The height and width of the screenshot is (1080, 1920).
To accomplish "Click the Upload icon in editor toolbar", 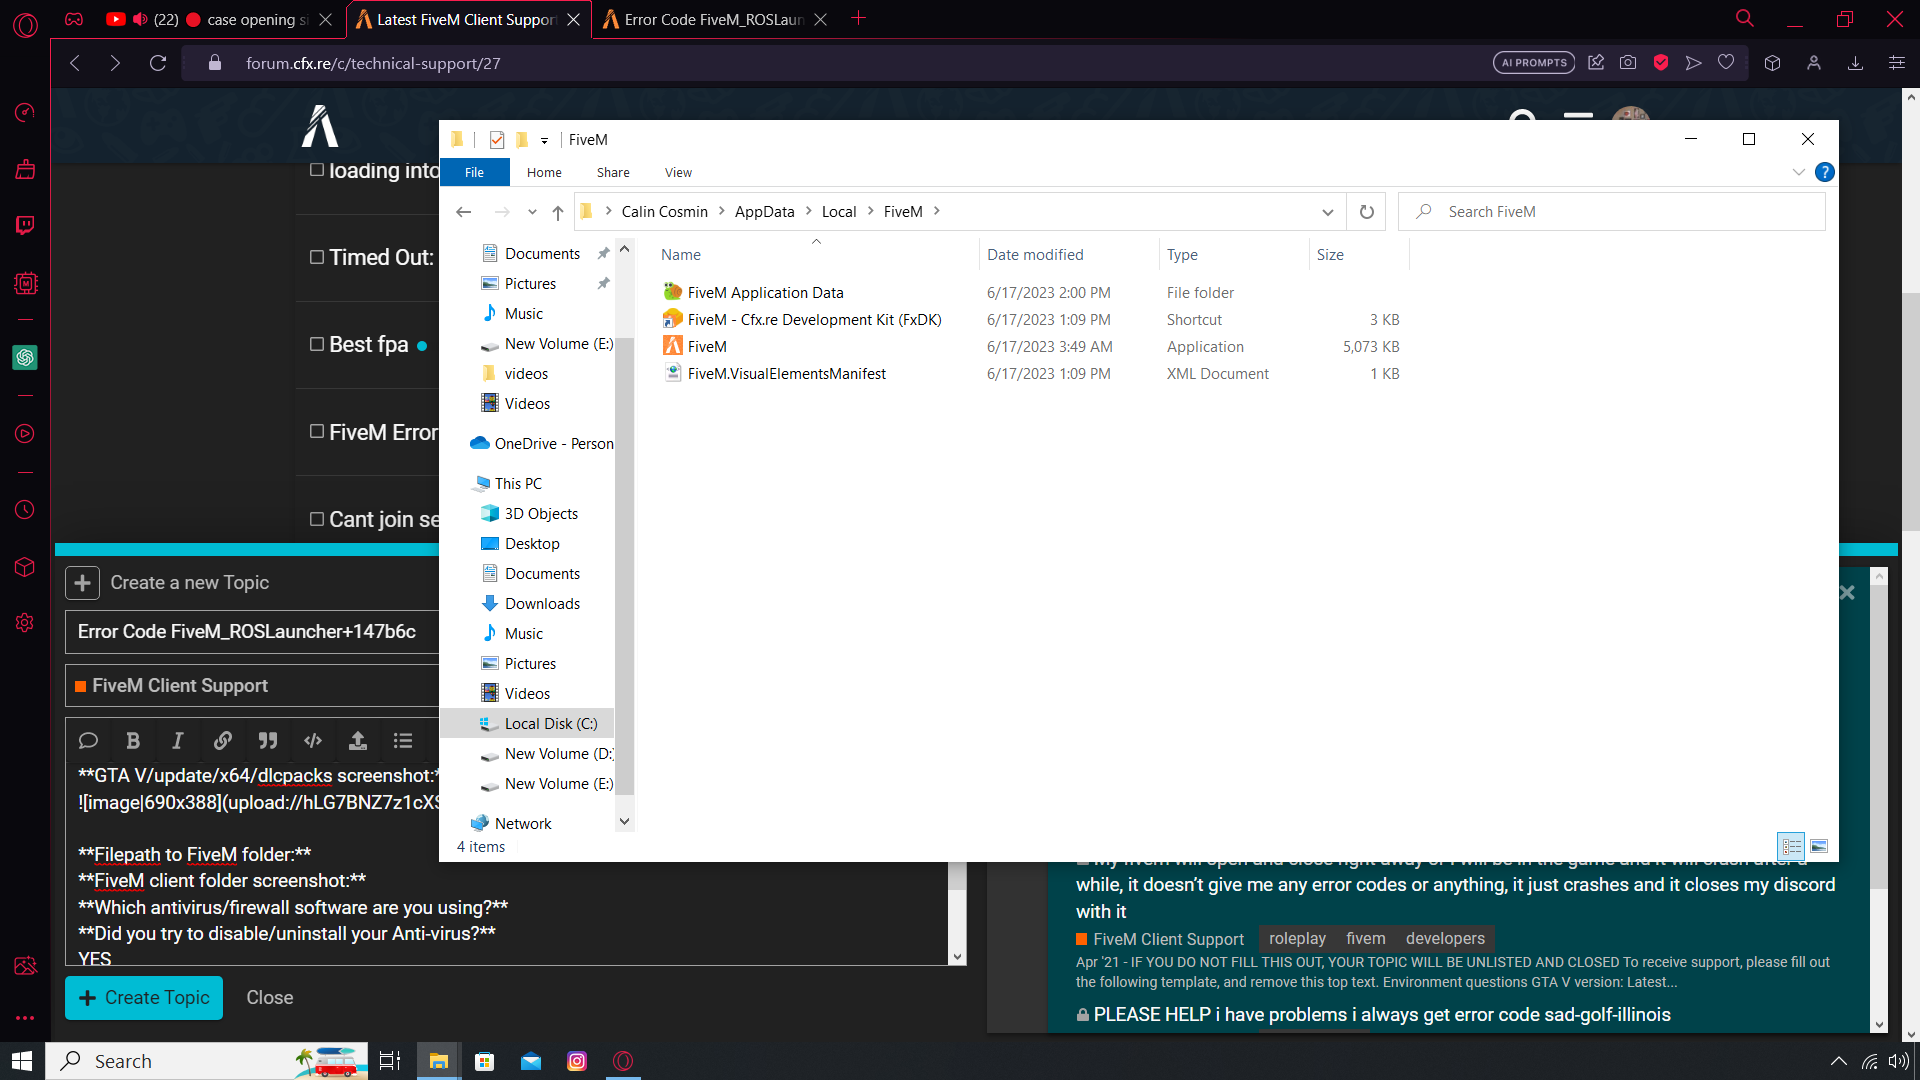I will tap(358, 741).
